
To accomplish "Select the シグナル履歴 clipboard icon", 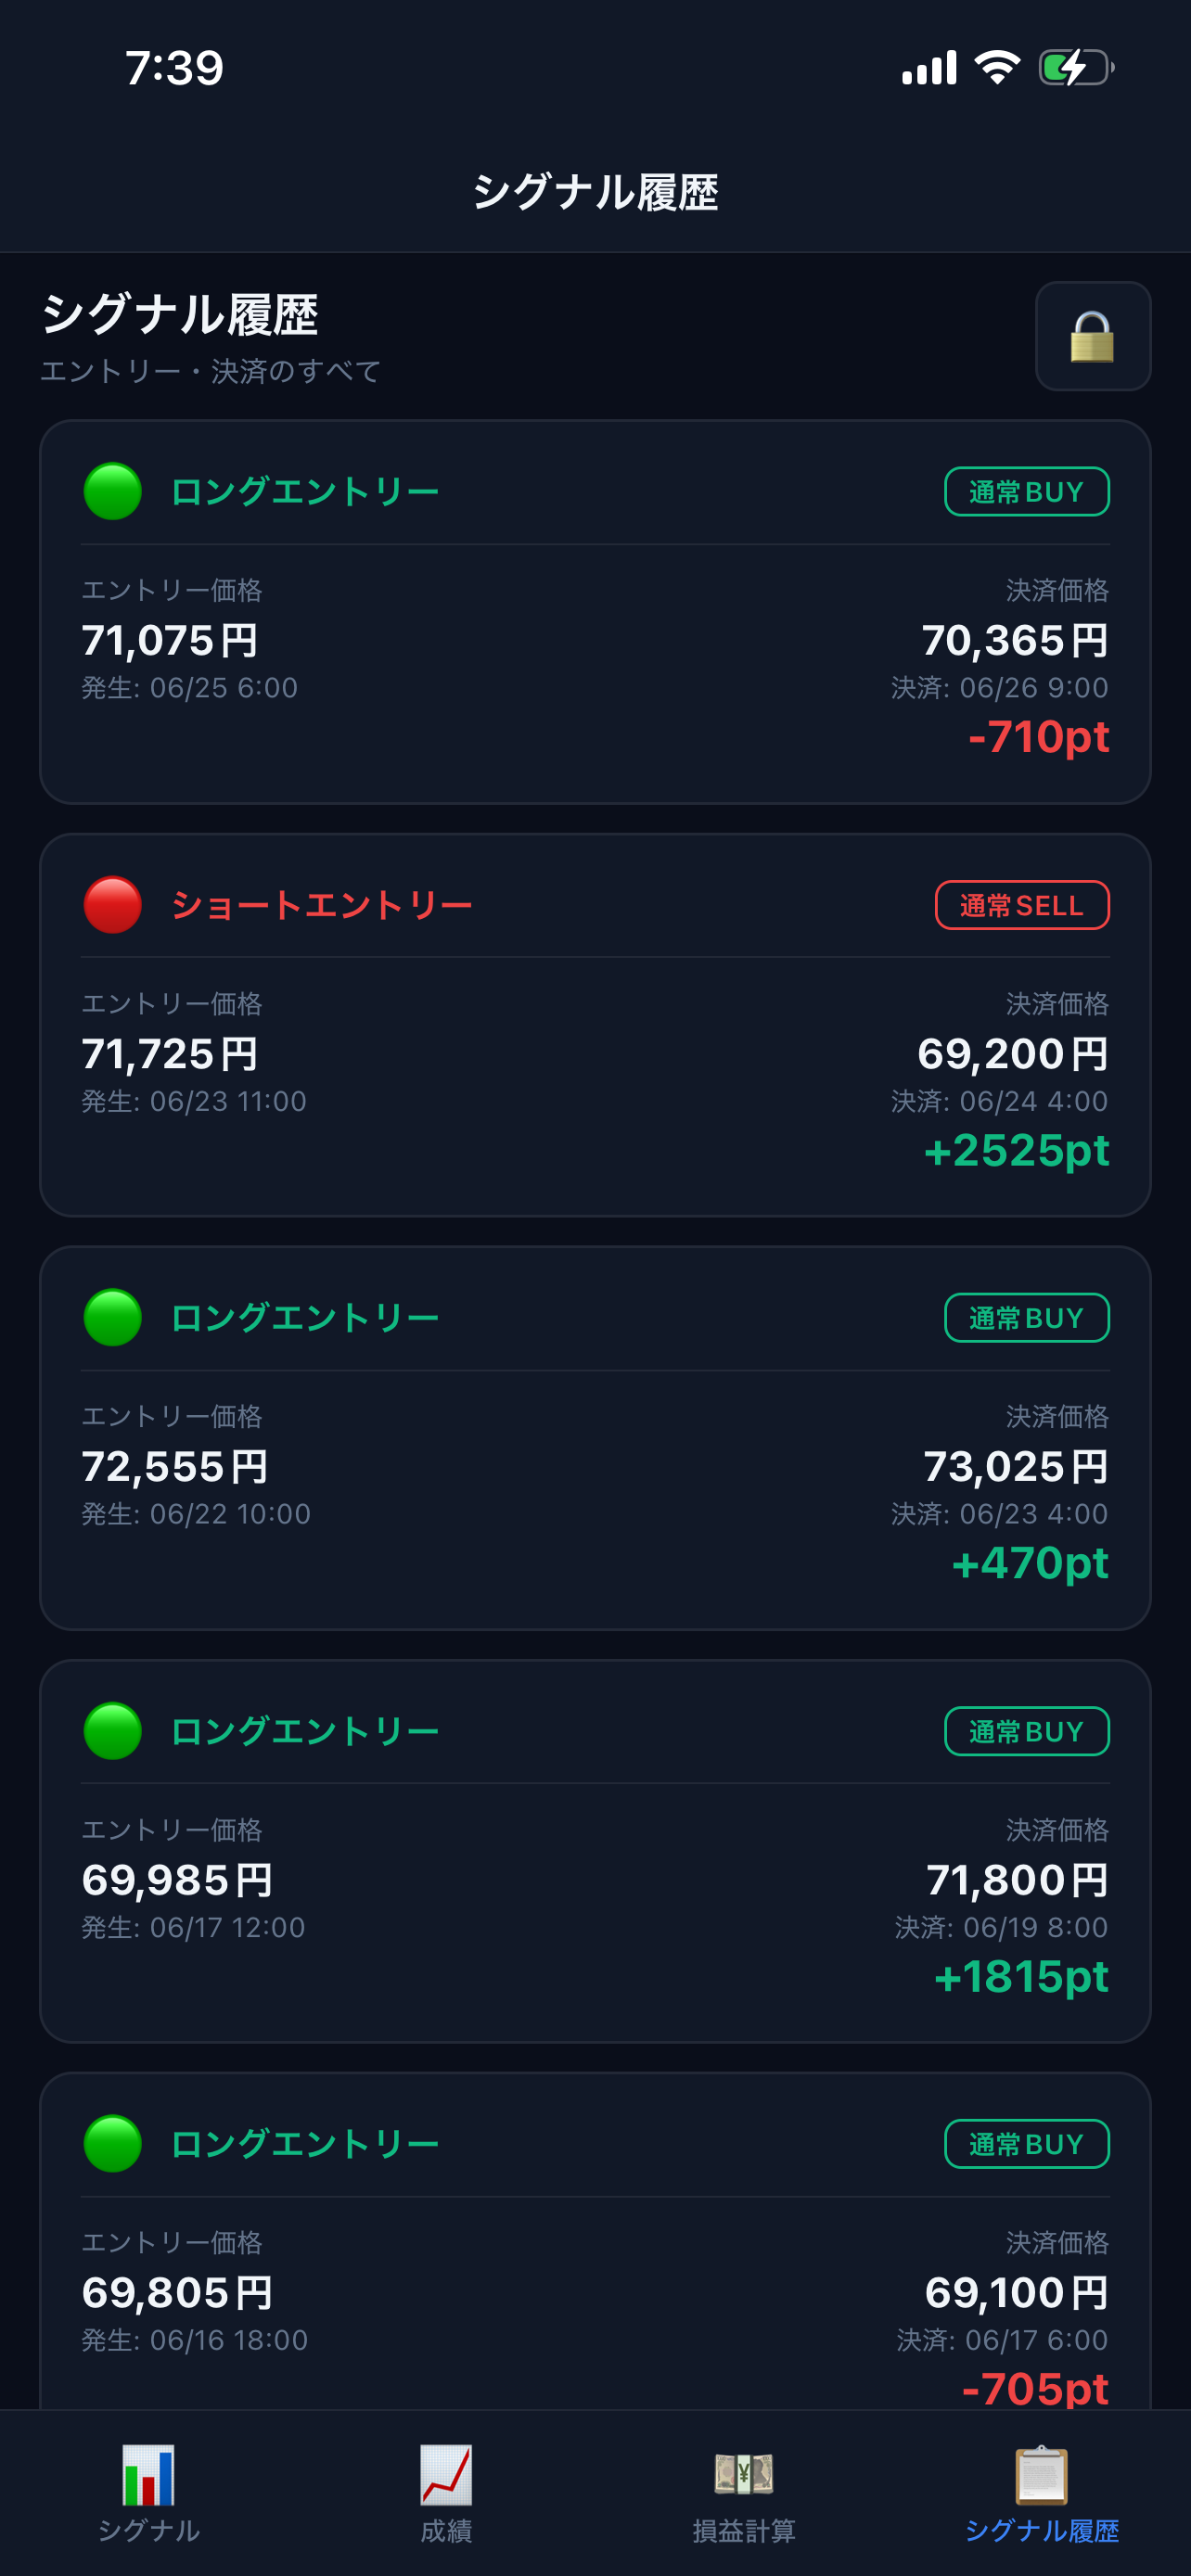I will tap(1041, 2475).
